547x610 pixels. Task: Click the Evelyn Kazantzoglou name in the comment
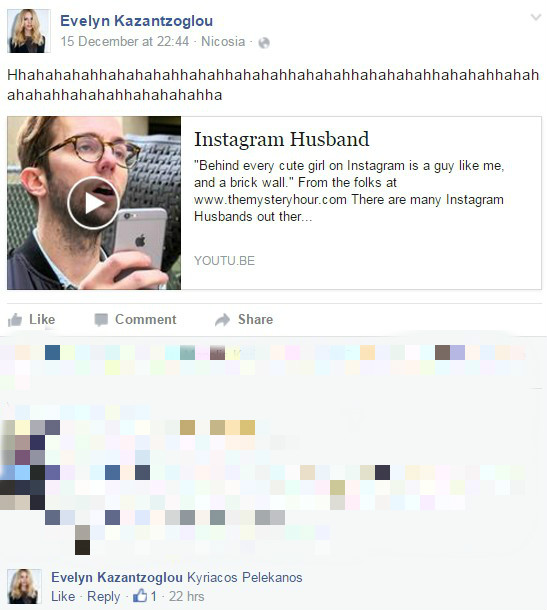(117, 577)
